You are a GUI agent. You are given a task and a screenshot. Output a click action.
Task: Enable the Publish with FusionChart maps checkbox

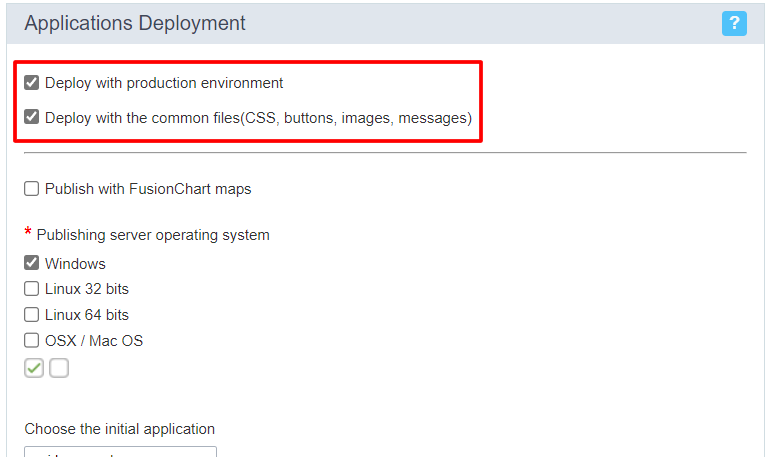pyautogui.click(x=32, y=189)
